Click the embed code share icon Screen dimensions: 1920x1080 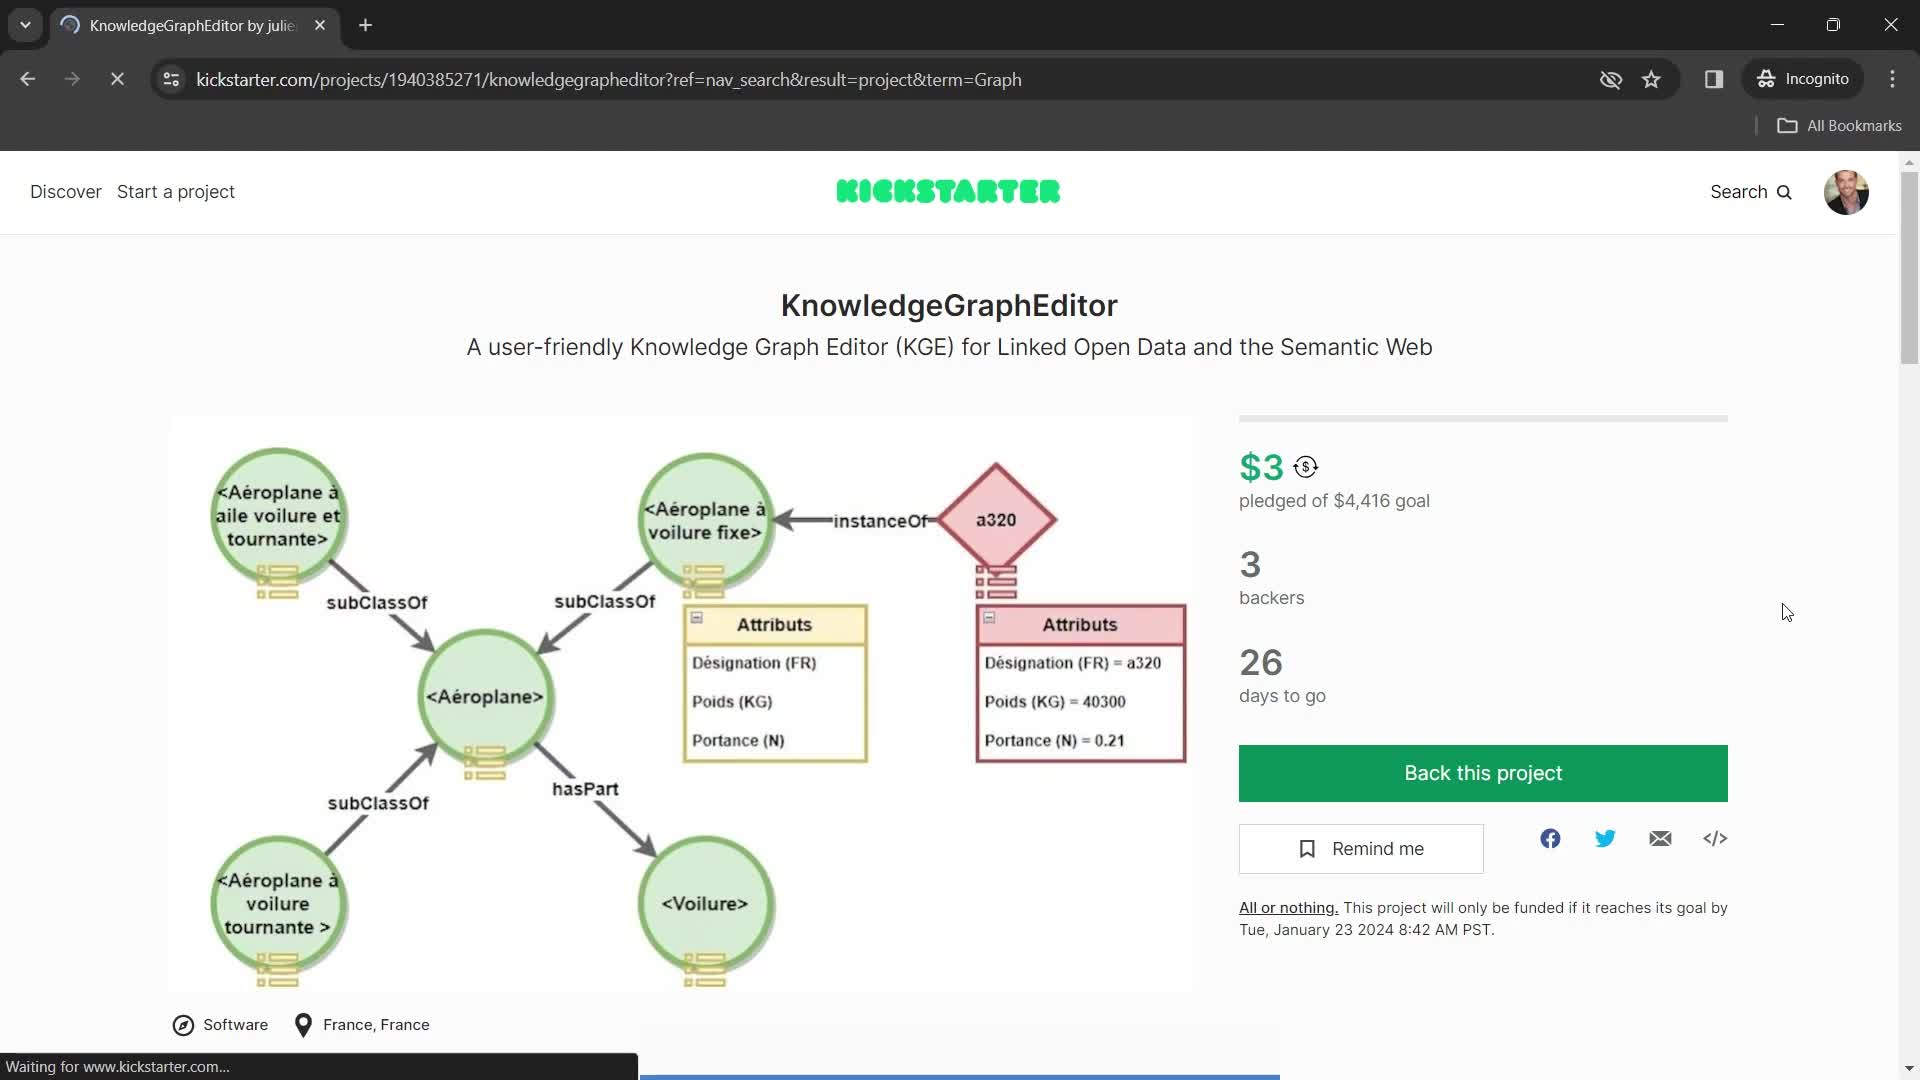click(1714, 839)
